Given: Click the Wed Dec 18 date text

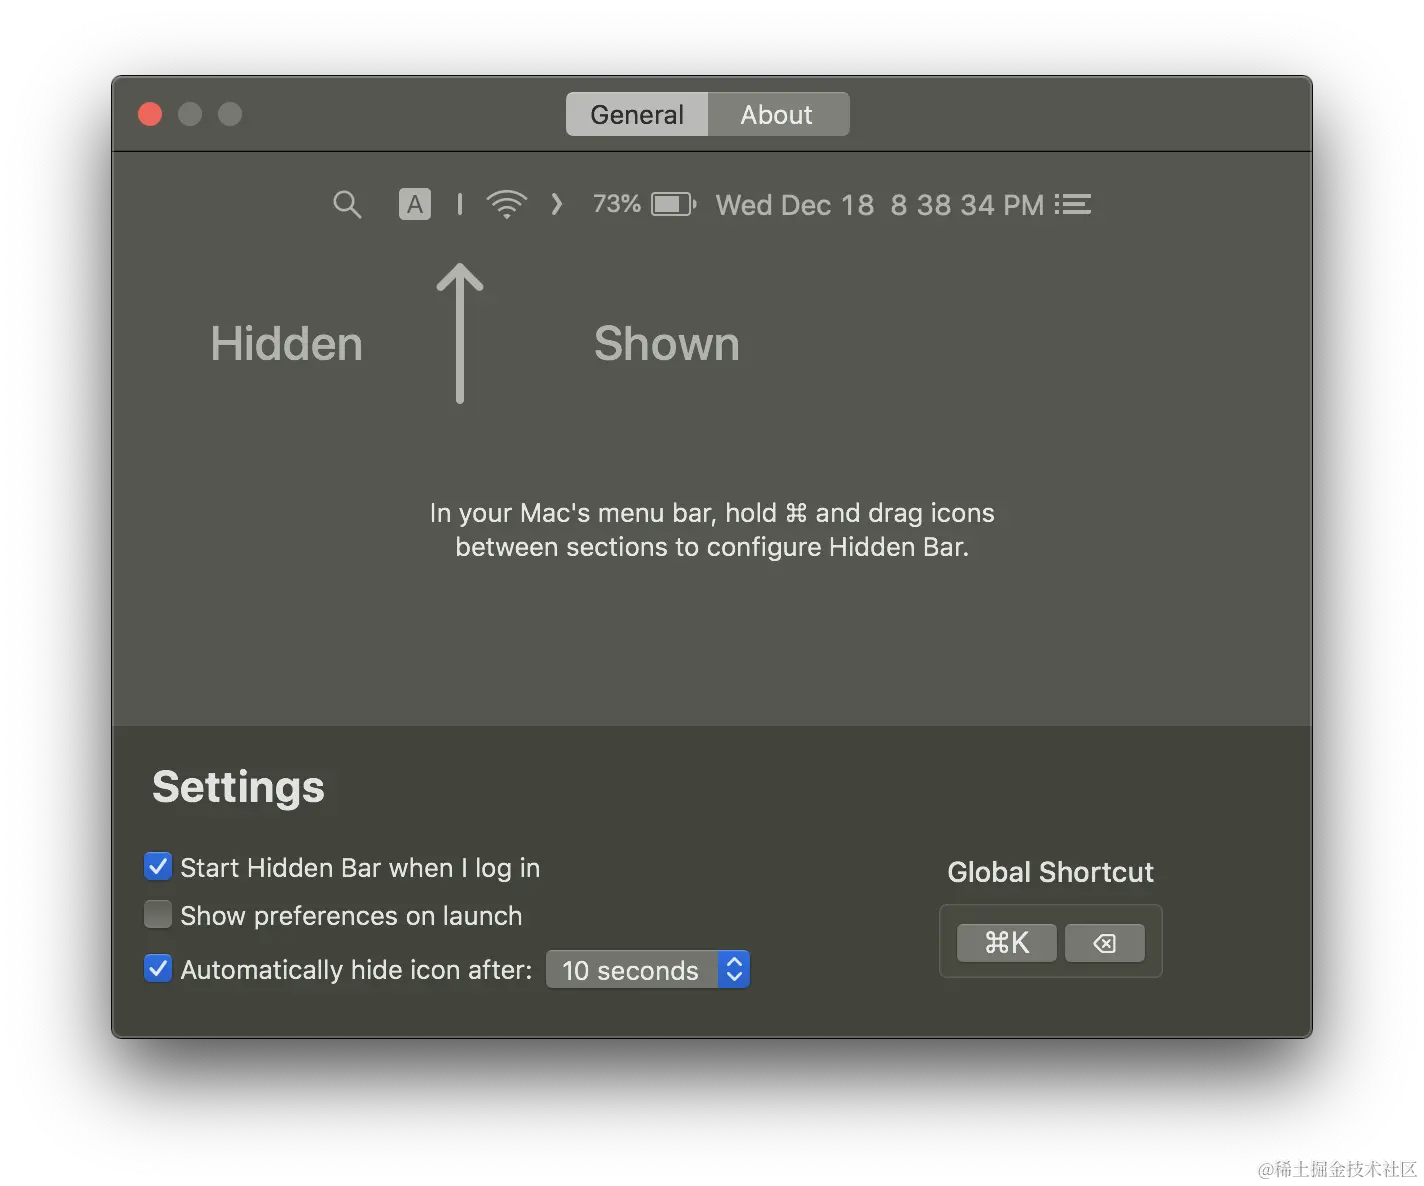Looking at the screenshot, I should pos(795,205).
